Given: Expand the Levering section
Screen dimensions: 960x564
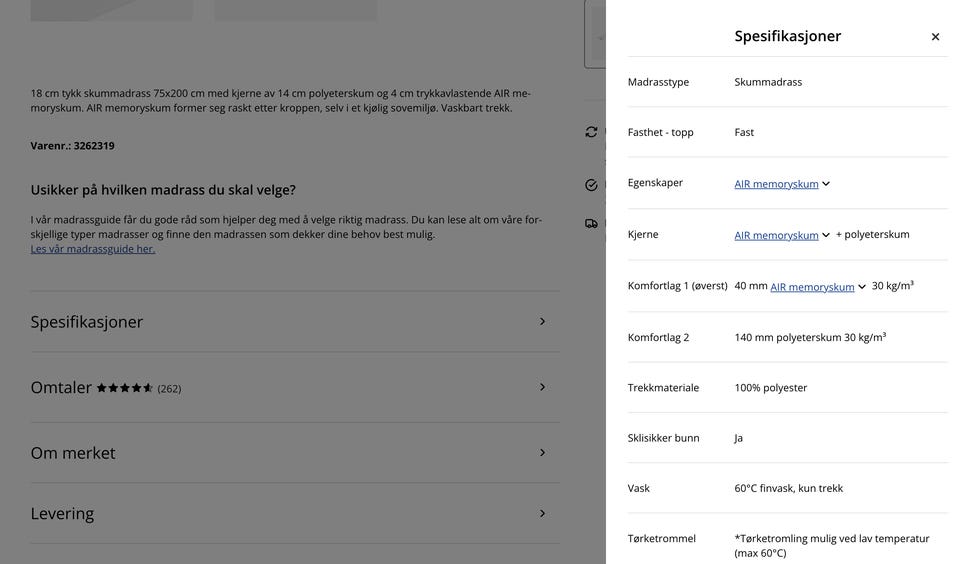Looking at the screenshot, I should [62, 514].
